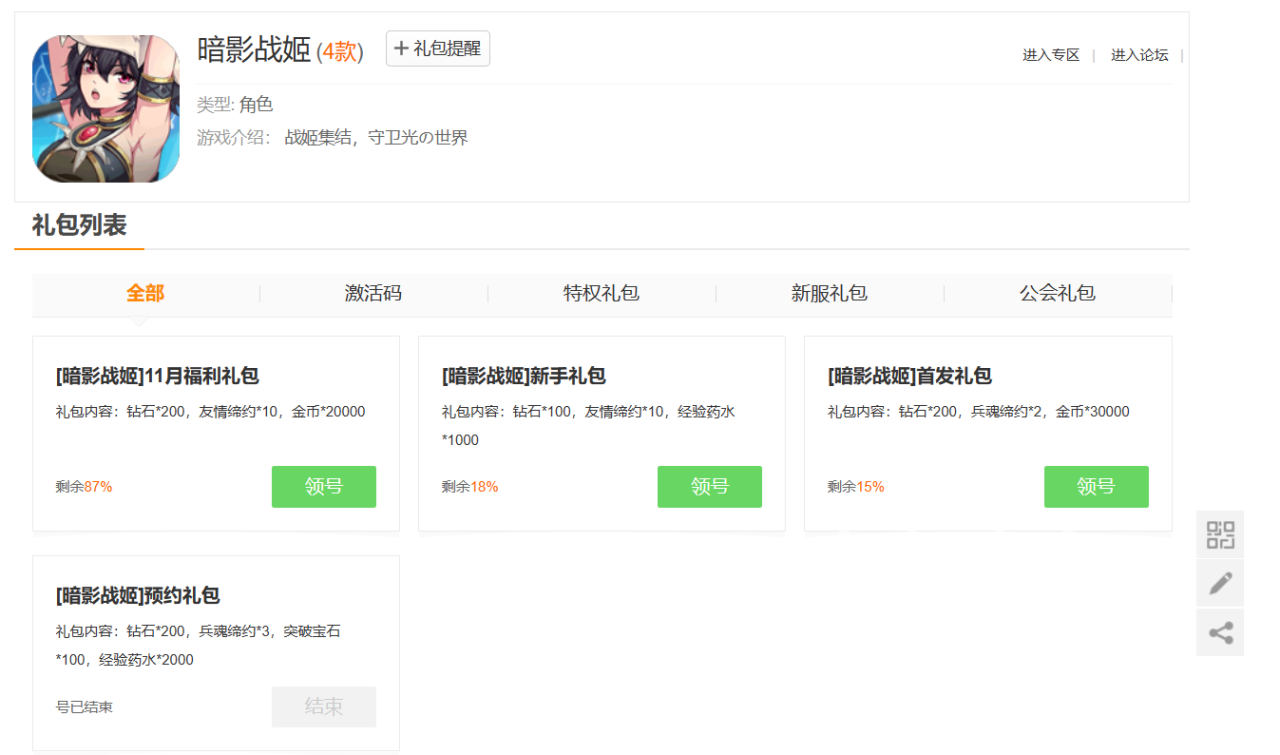1280x755 pixels.
Task: Open the [暗影战姬]新手礼包 title
Action: click(524, 376)
